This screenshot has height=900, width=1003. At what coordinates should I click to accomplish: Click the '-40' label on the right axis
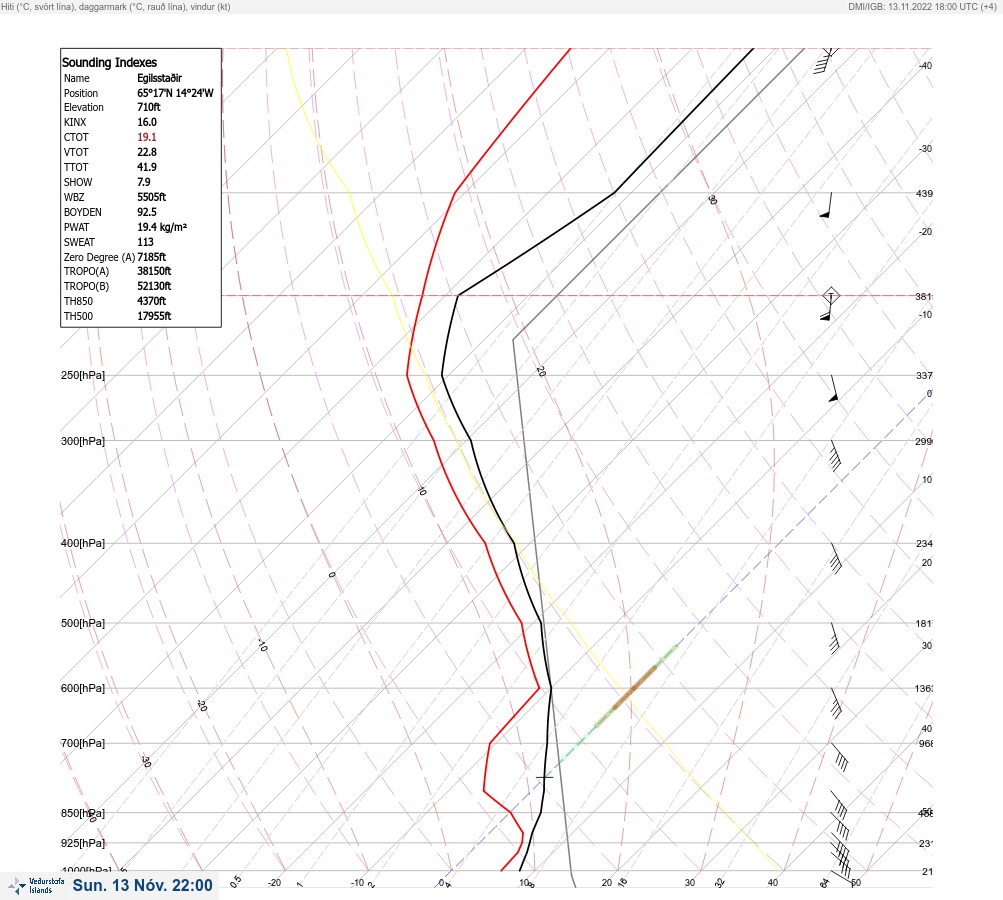[x=925, y=65]
